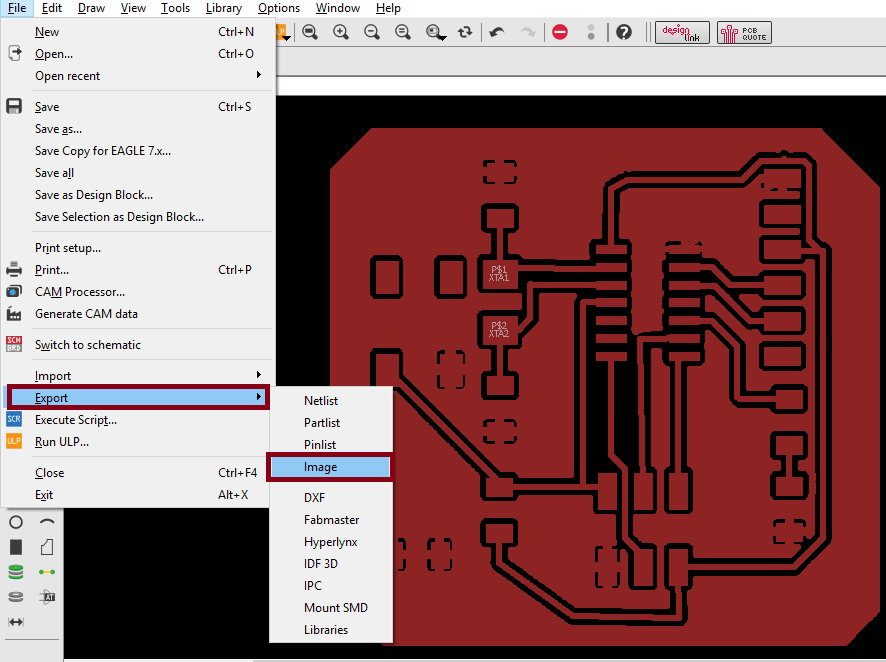Click the magnifier icon with equals sign
The image size is (886, 662).
click(x=403, y=32)
